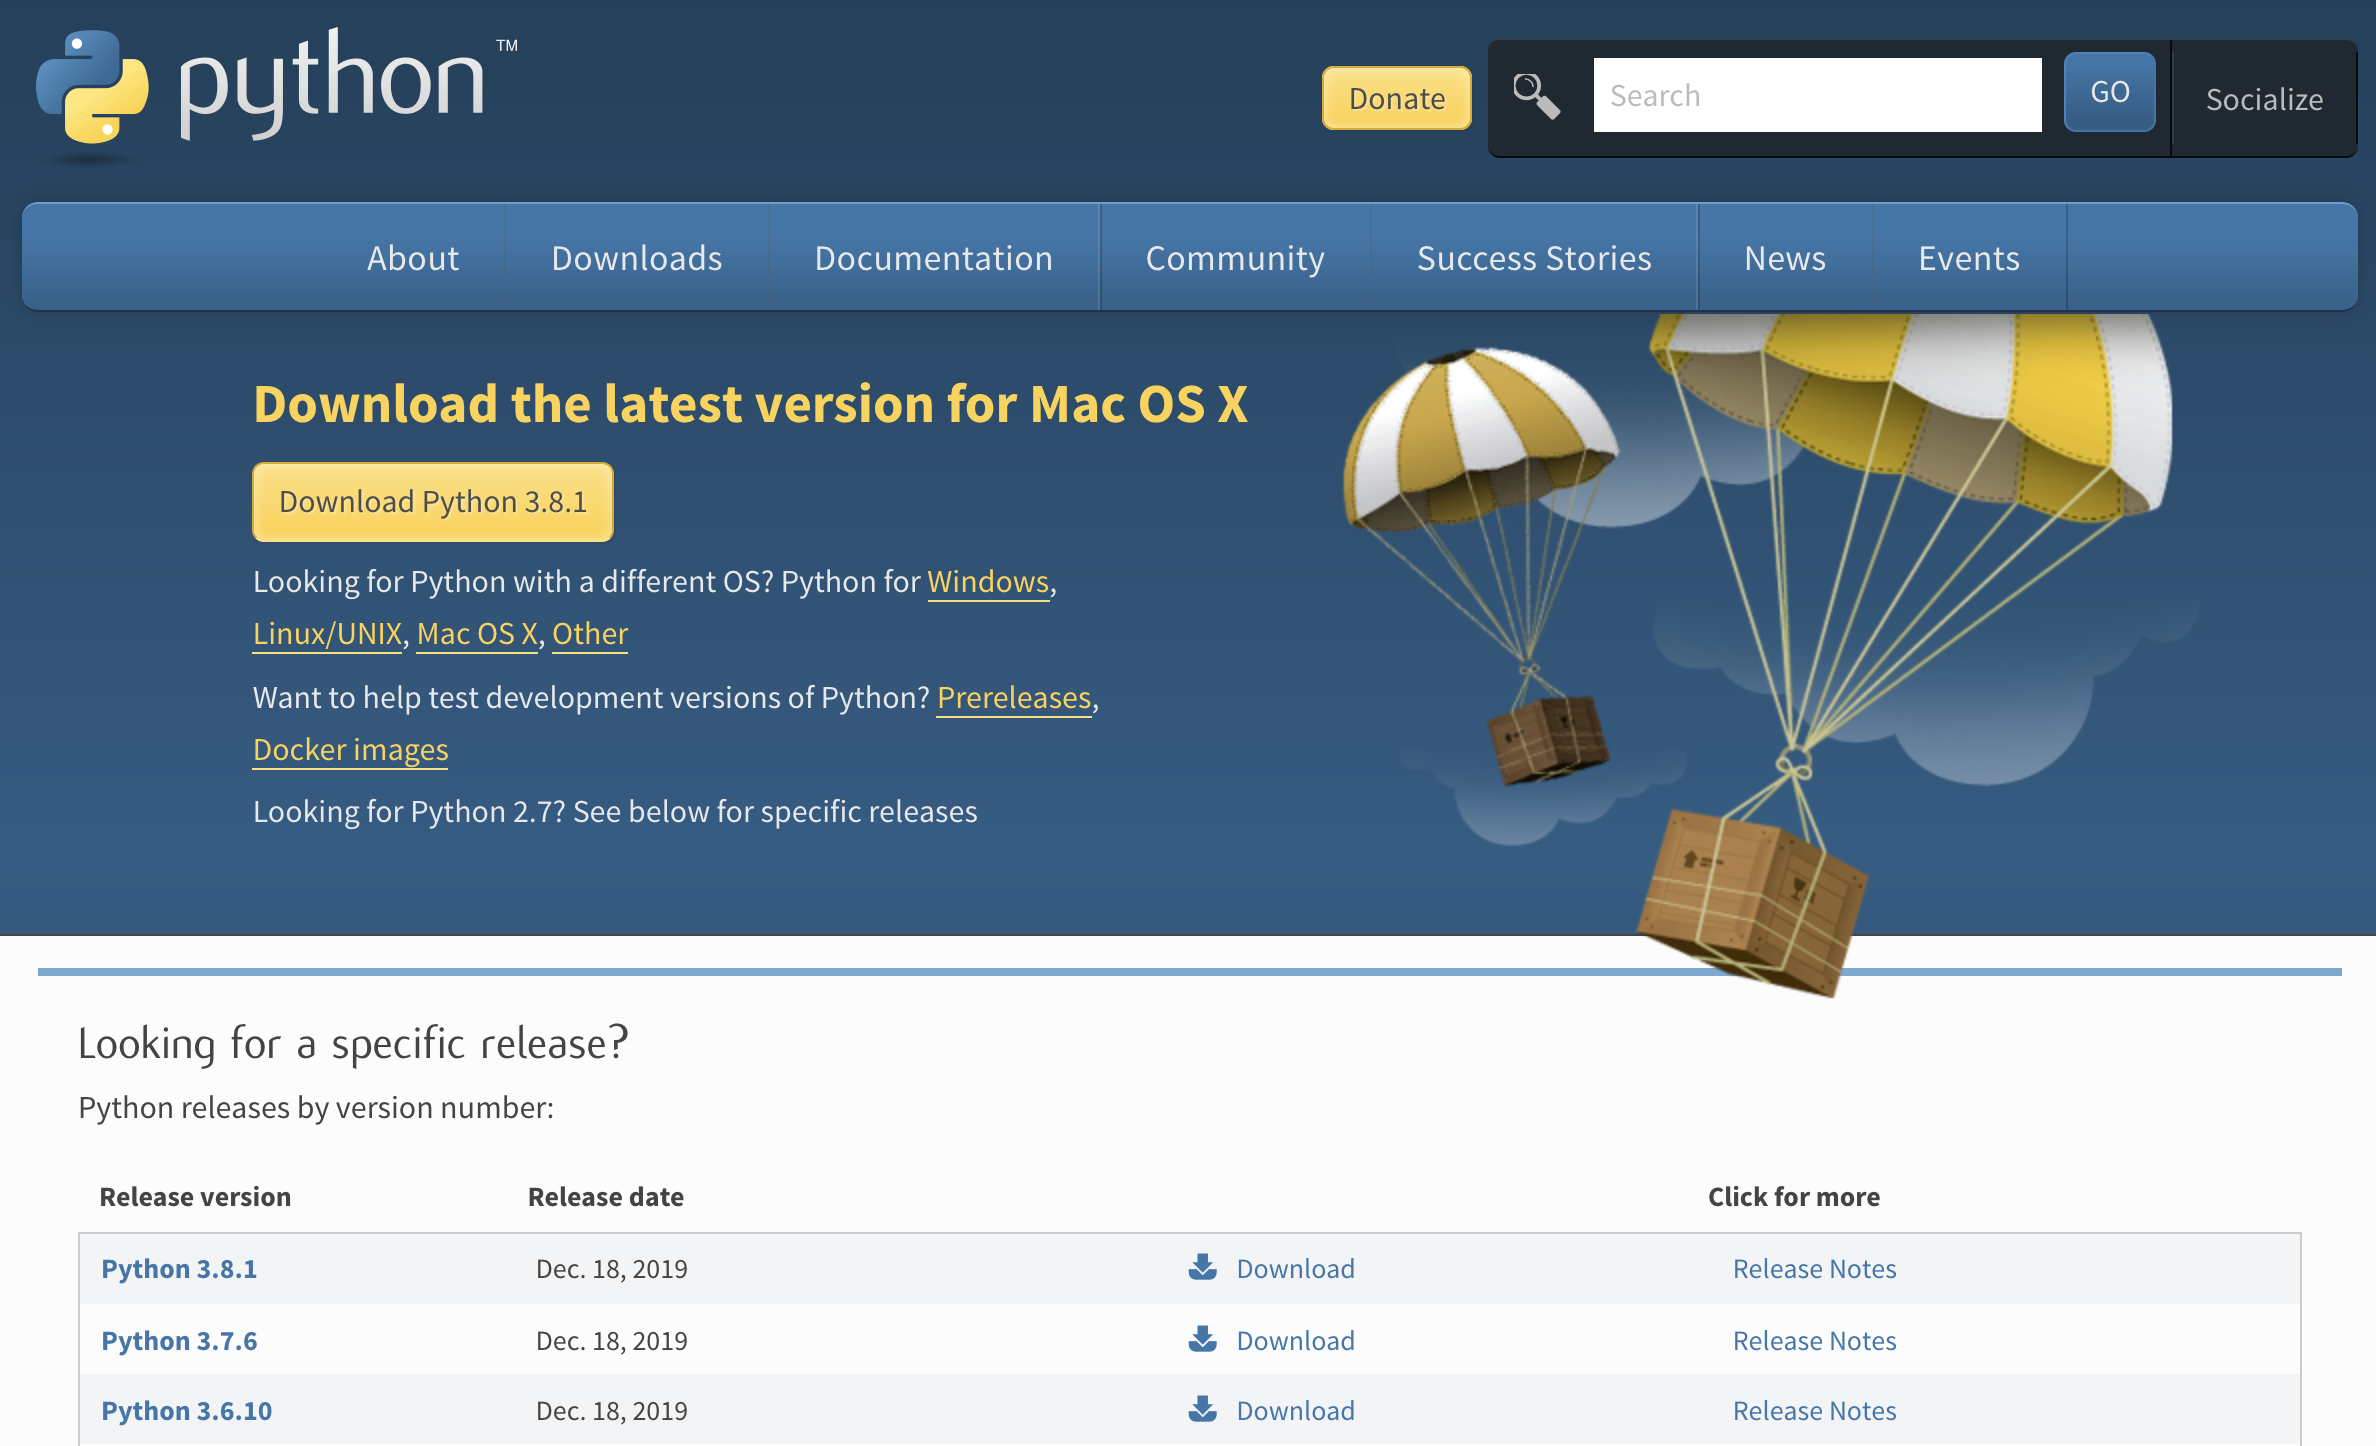
Task: Click 'Looking for Python 2.7?' sentence
Action: (615, 812)
